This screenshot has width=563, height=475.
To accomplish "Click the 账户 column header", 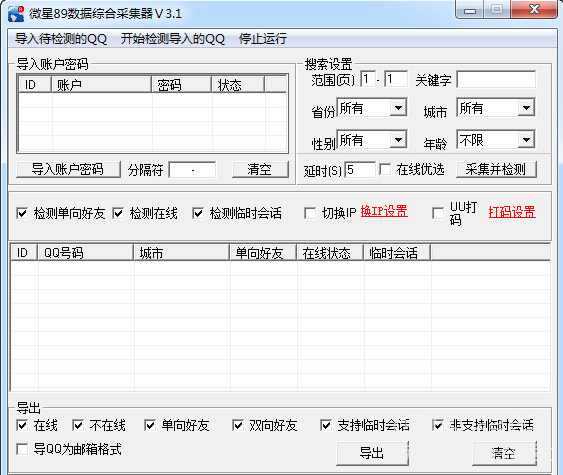I will (x=101, y=85).
